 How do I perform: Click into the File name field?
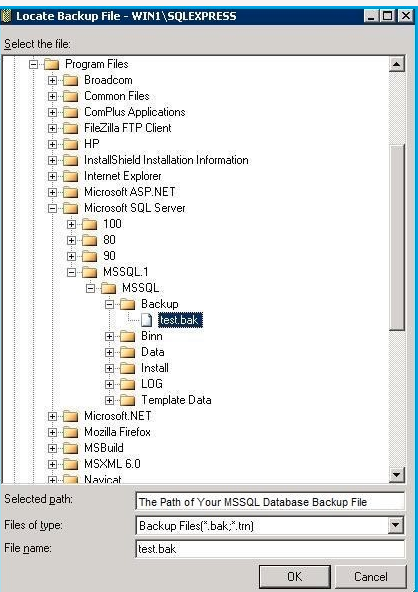click(270, 549)
